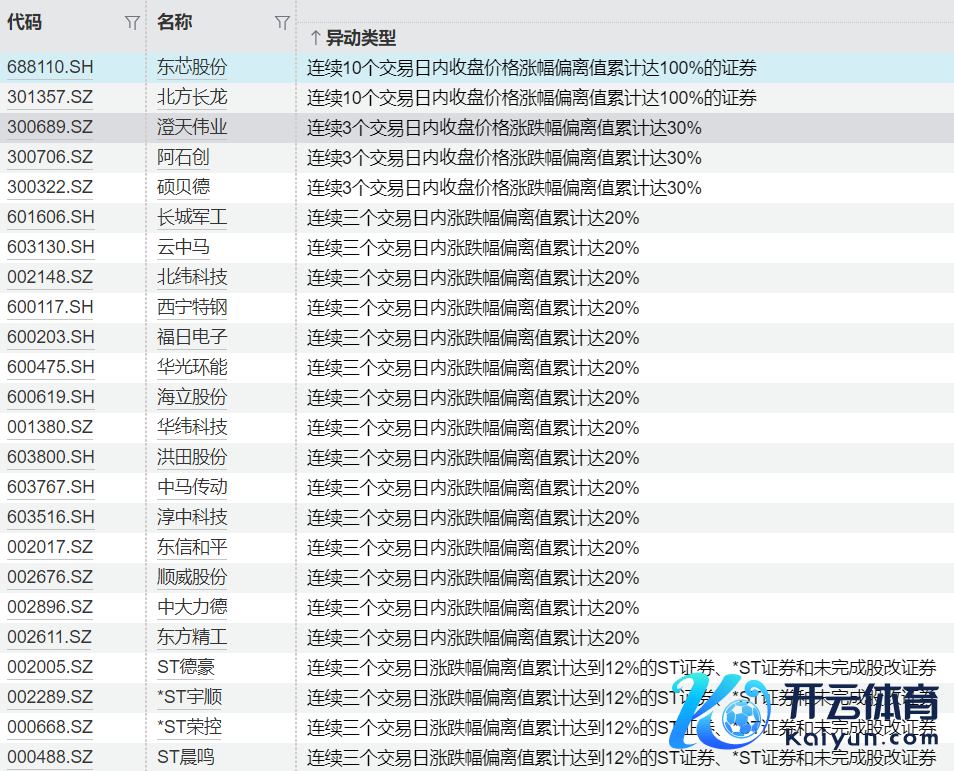Viewport: 954px width, 771px height.
Task: Select the 西宁特钢 name link
Action: [x=192, y=308]
